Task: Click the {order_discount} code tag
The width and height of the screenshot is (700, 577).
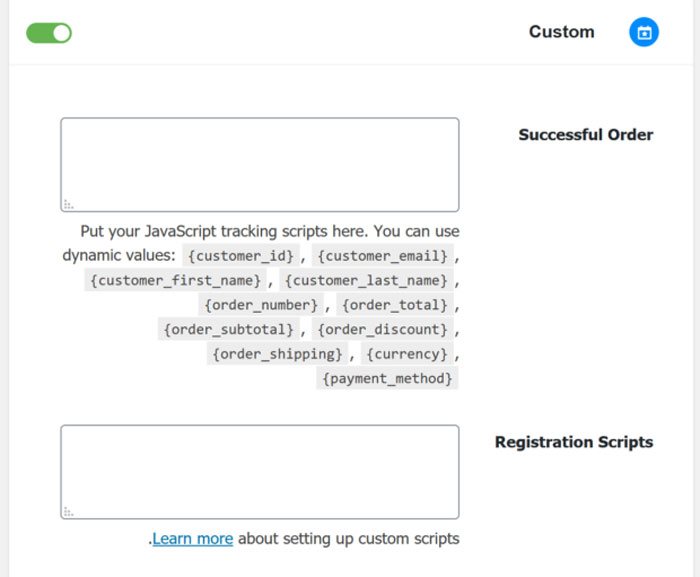Action: click(383, 330)
